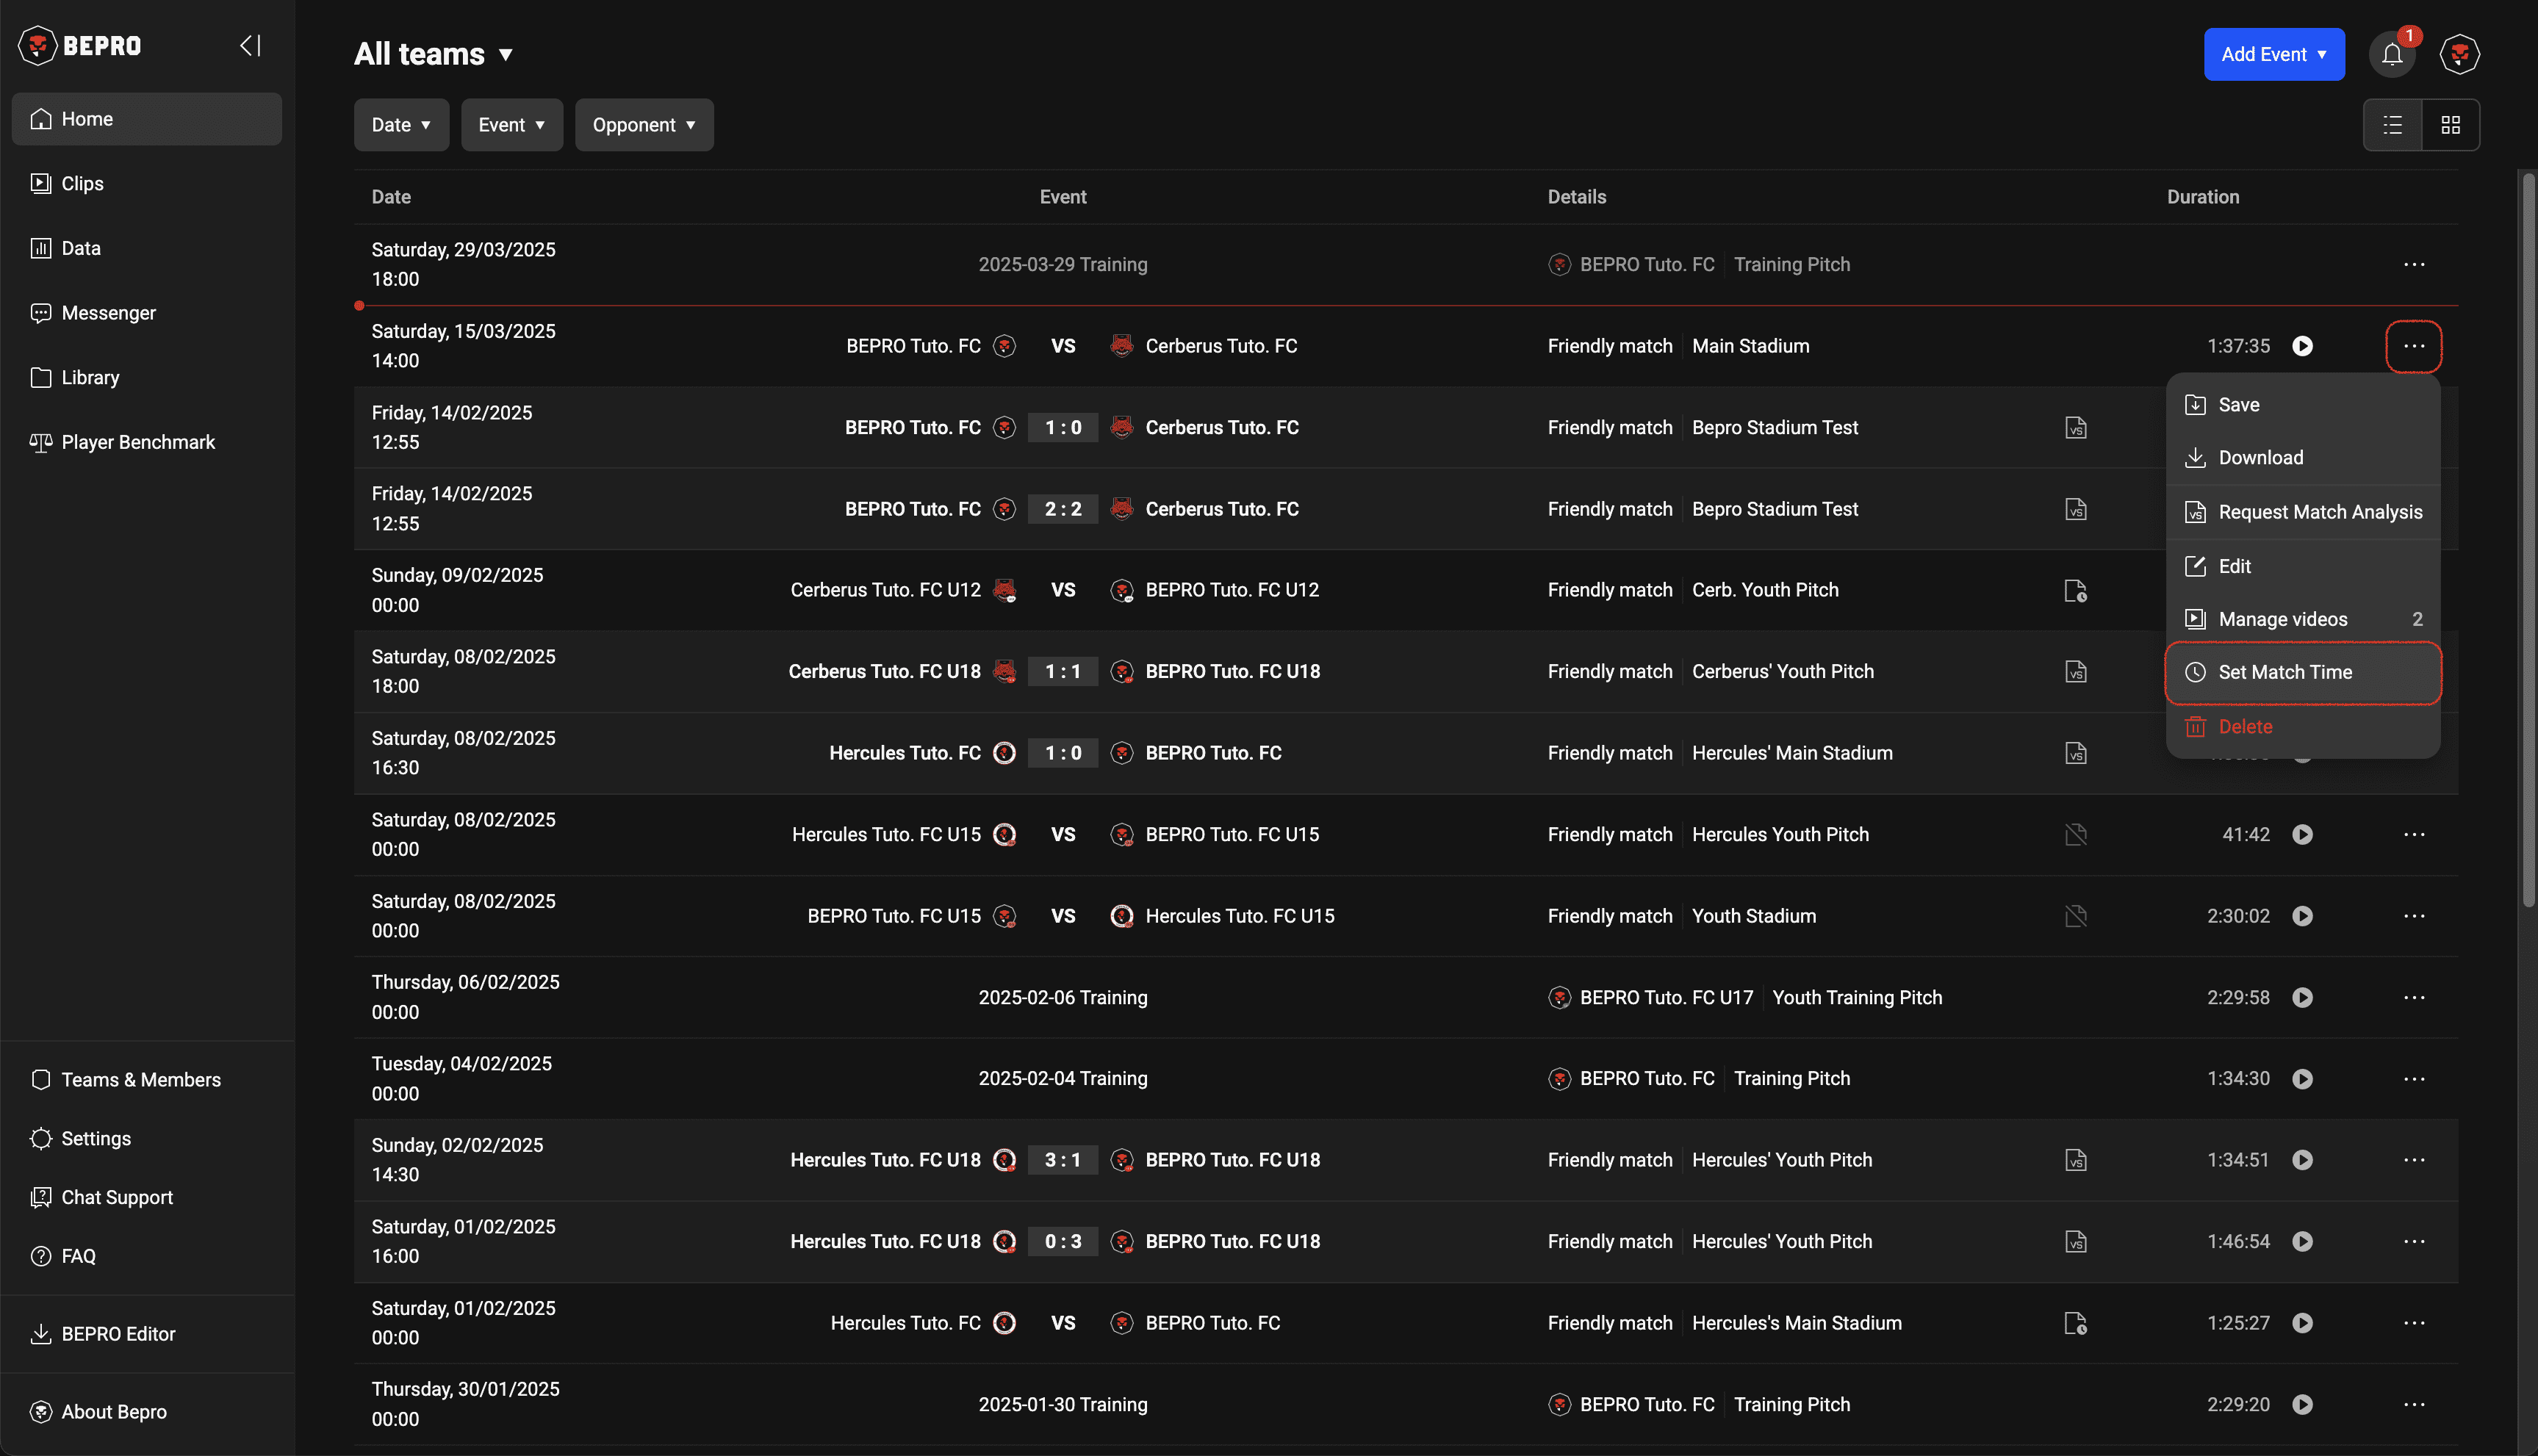Click the user profile avatar icon
Image resolution: width=2538 pixels, height=1456 pixels.
click(x=2459, y=54)
